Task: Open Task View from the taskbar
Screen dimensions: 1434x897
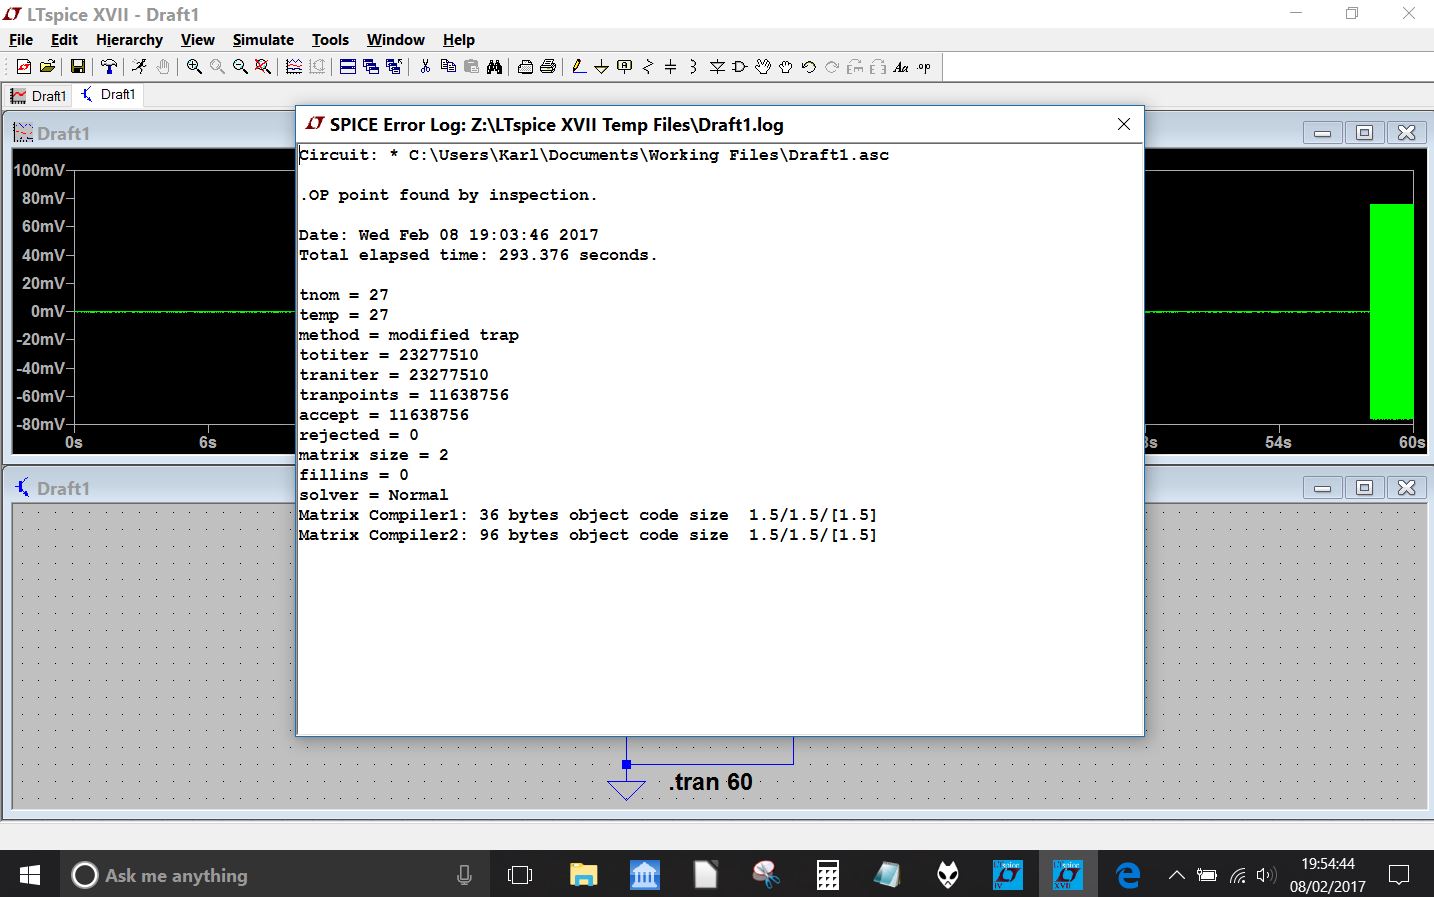Action: (x=520, y=875)
